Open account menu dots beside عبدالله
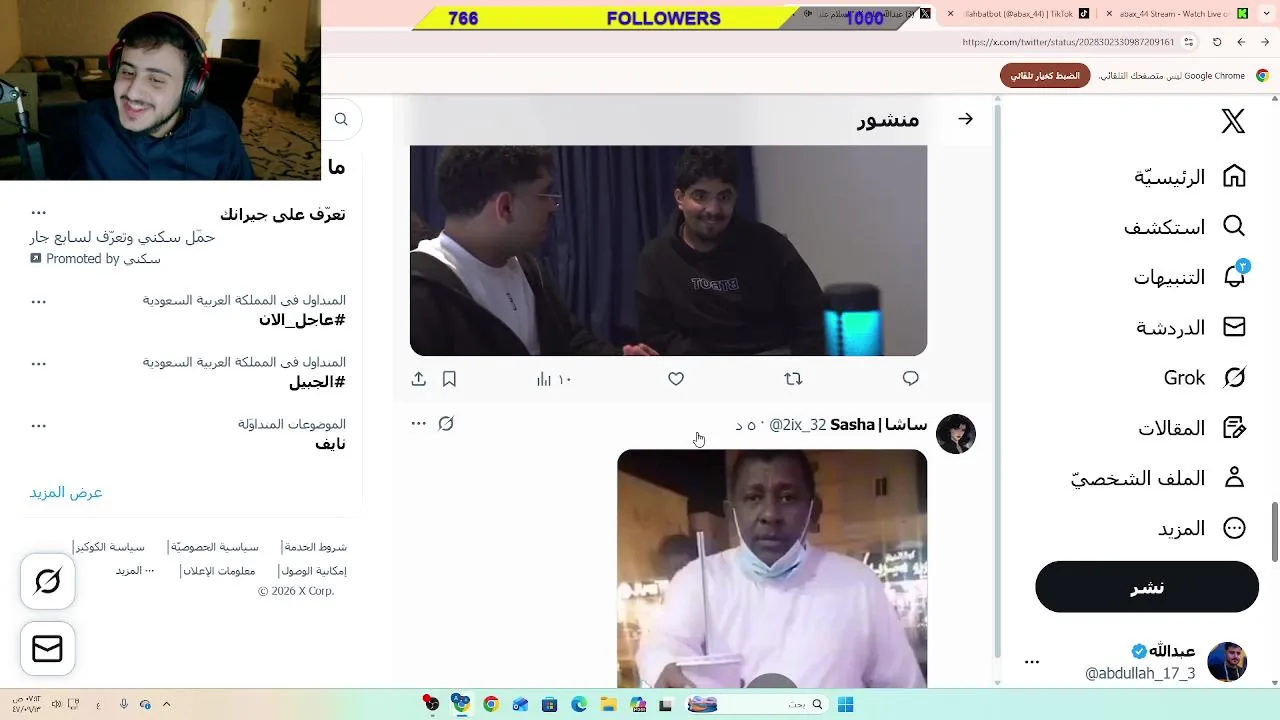The height and width of the screenshot is (720, 1280). pyautogui.click(x=1032, y=662)
